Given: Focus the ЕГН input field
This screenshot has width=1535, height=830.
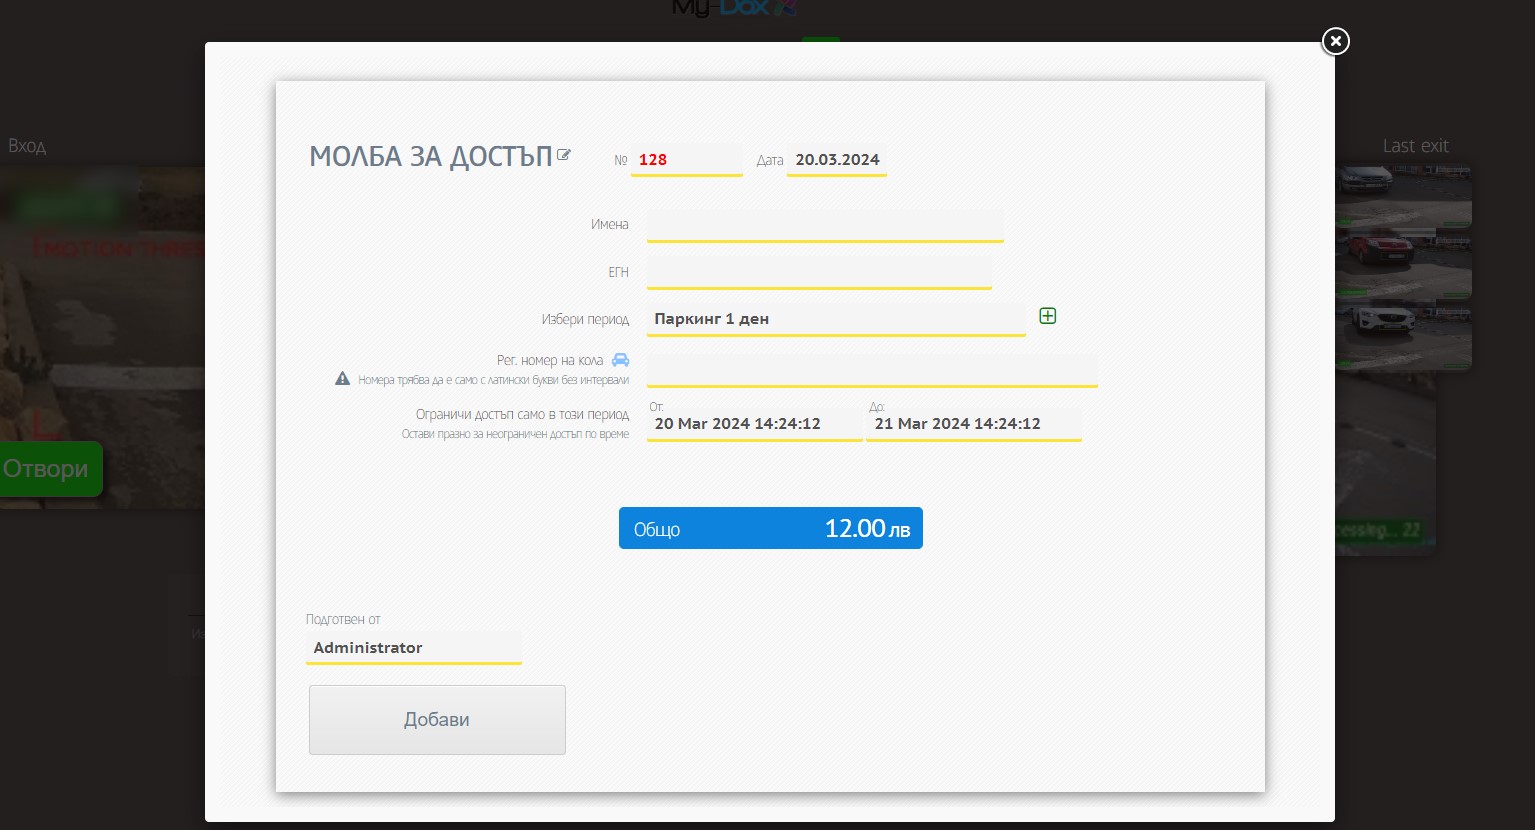Looking at the screenshot, I should [819, 272].
